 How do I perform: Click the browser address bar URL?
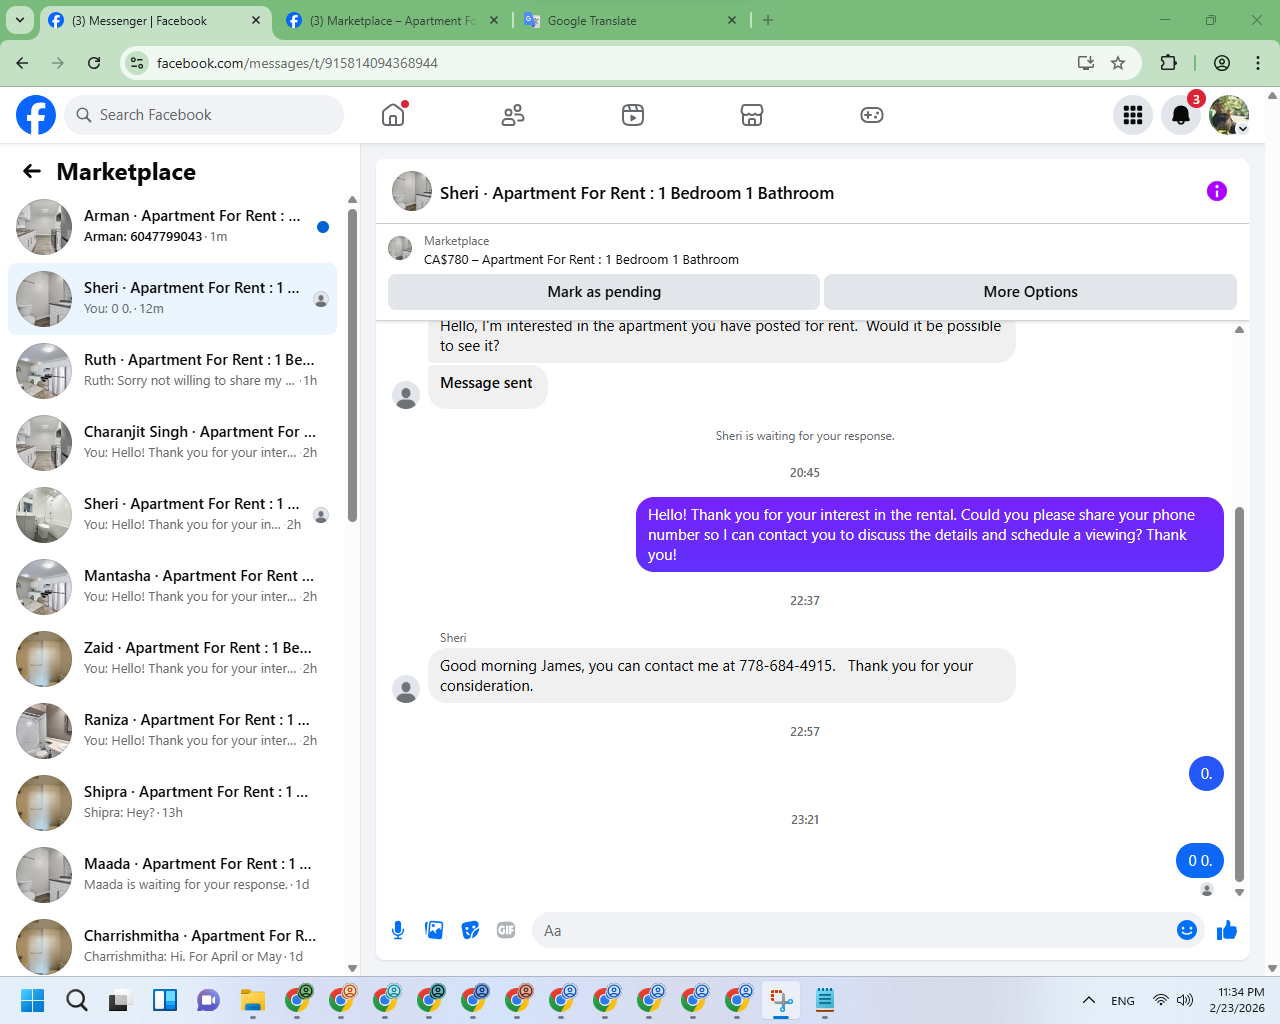click(297, 63)
